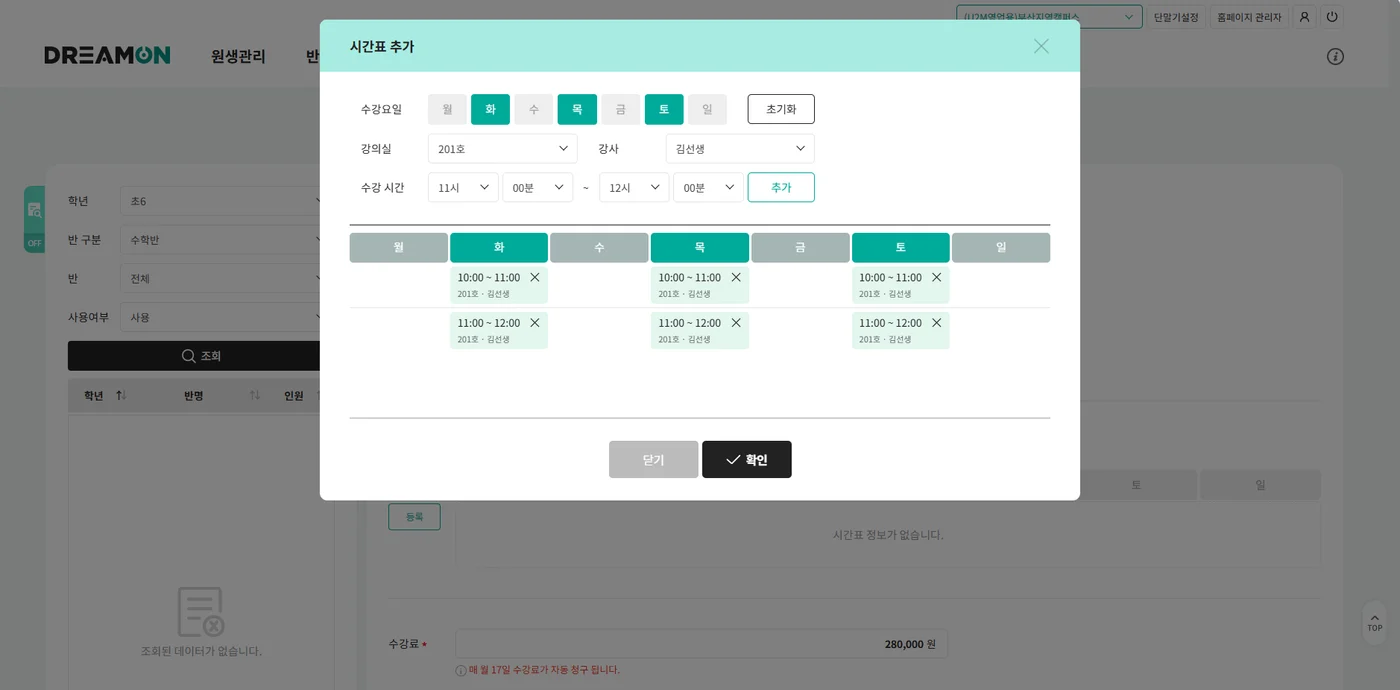1400x690 pixels.
Task: Open end hour 12시 dropdown
Action: click(634, 187)
